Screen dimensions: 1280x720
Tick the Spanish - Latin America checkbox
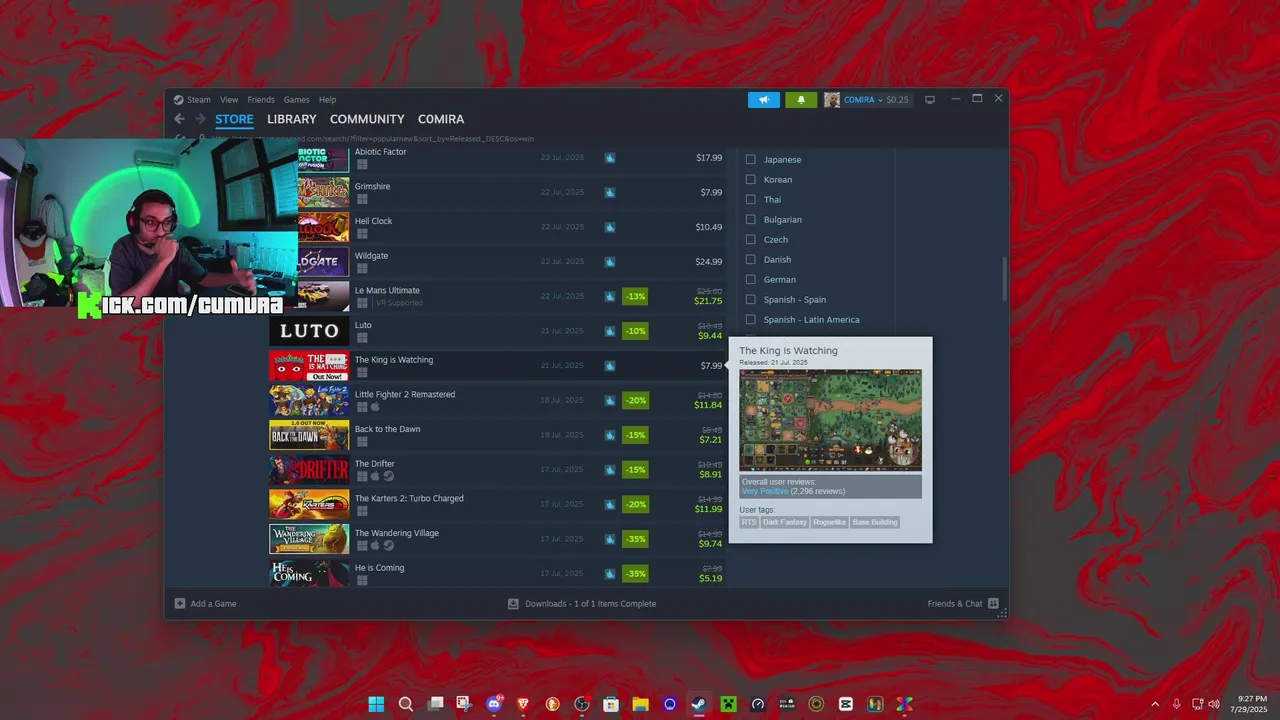pyautogui.click(x=750, y=319)
